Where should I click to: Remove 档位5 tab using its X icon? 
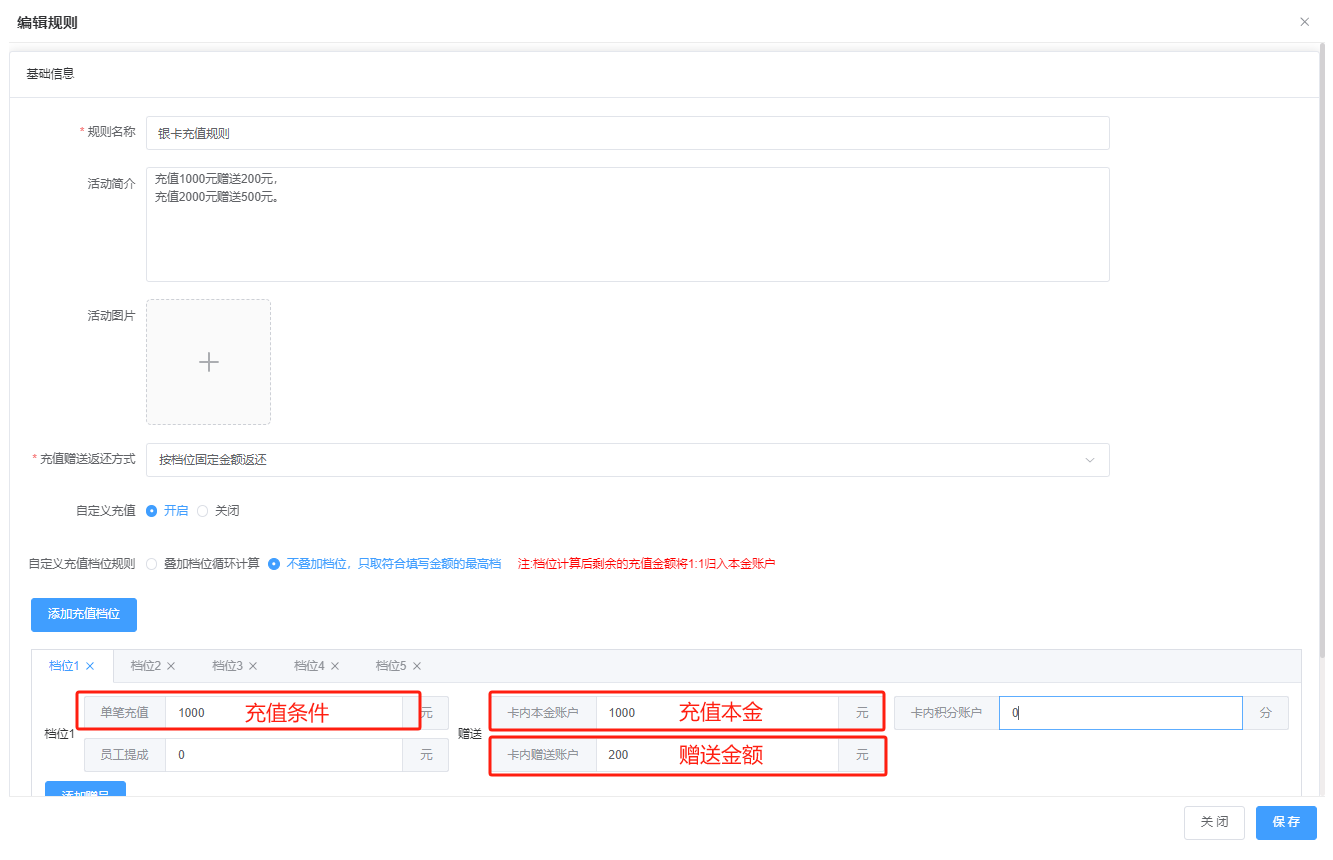(x=417, y=666)
